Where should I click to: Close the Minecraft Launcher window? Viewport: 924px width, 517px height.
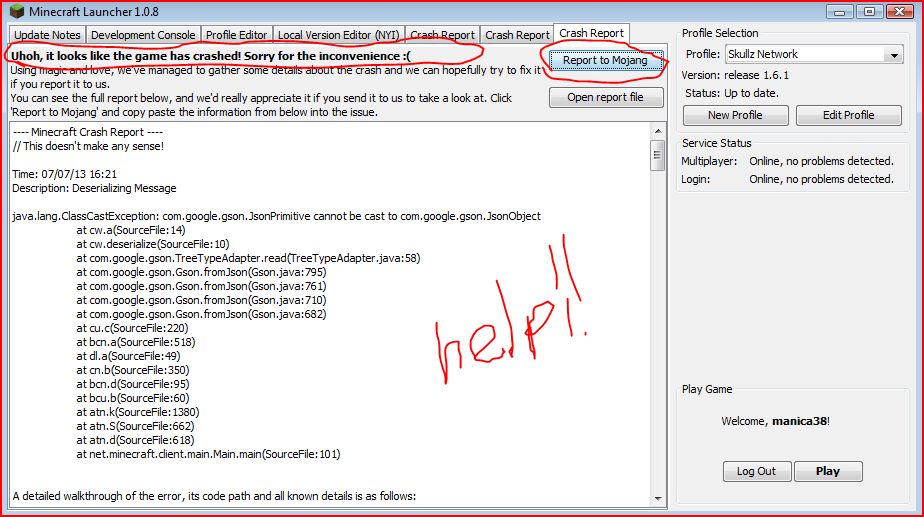(899, 11)
